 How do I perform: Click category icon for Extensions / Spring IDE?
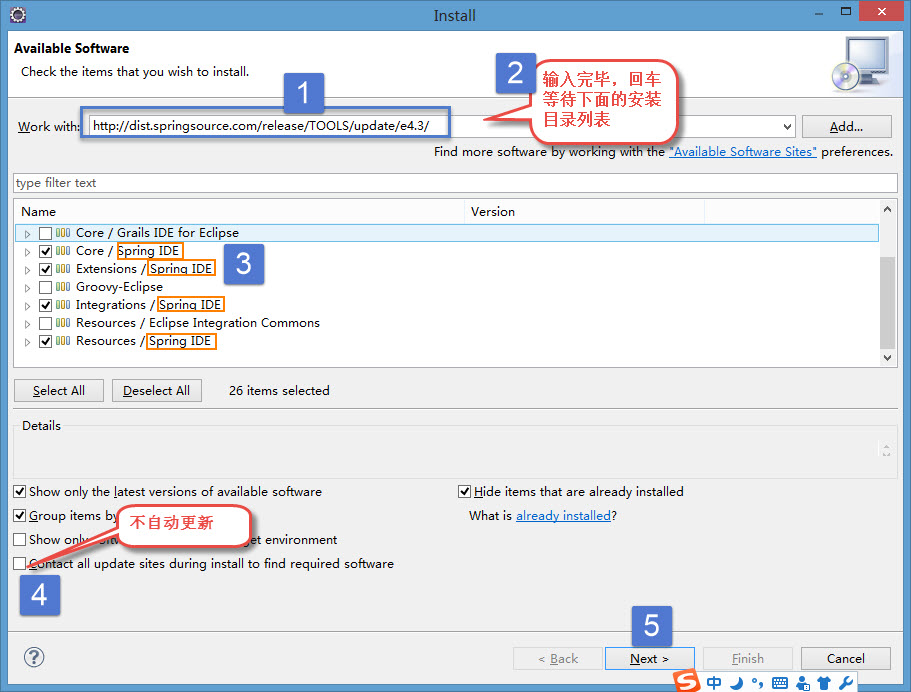63,269
